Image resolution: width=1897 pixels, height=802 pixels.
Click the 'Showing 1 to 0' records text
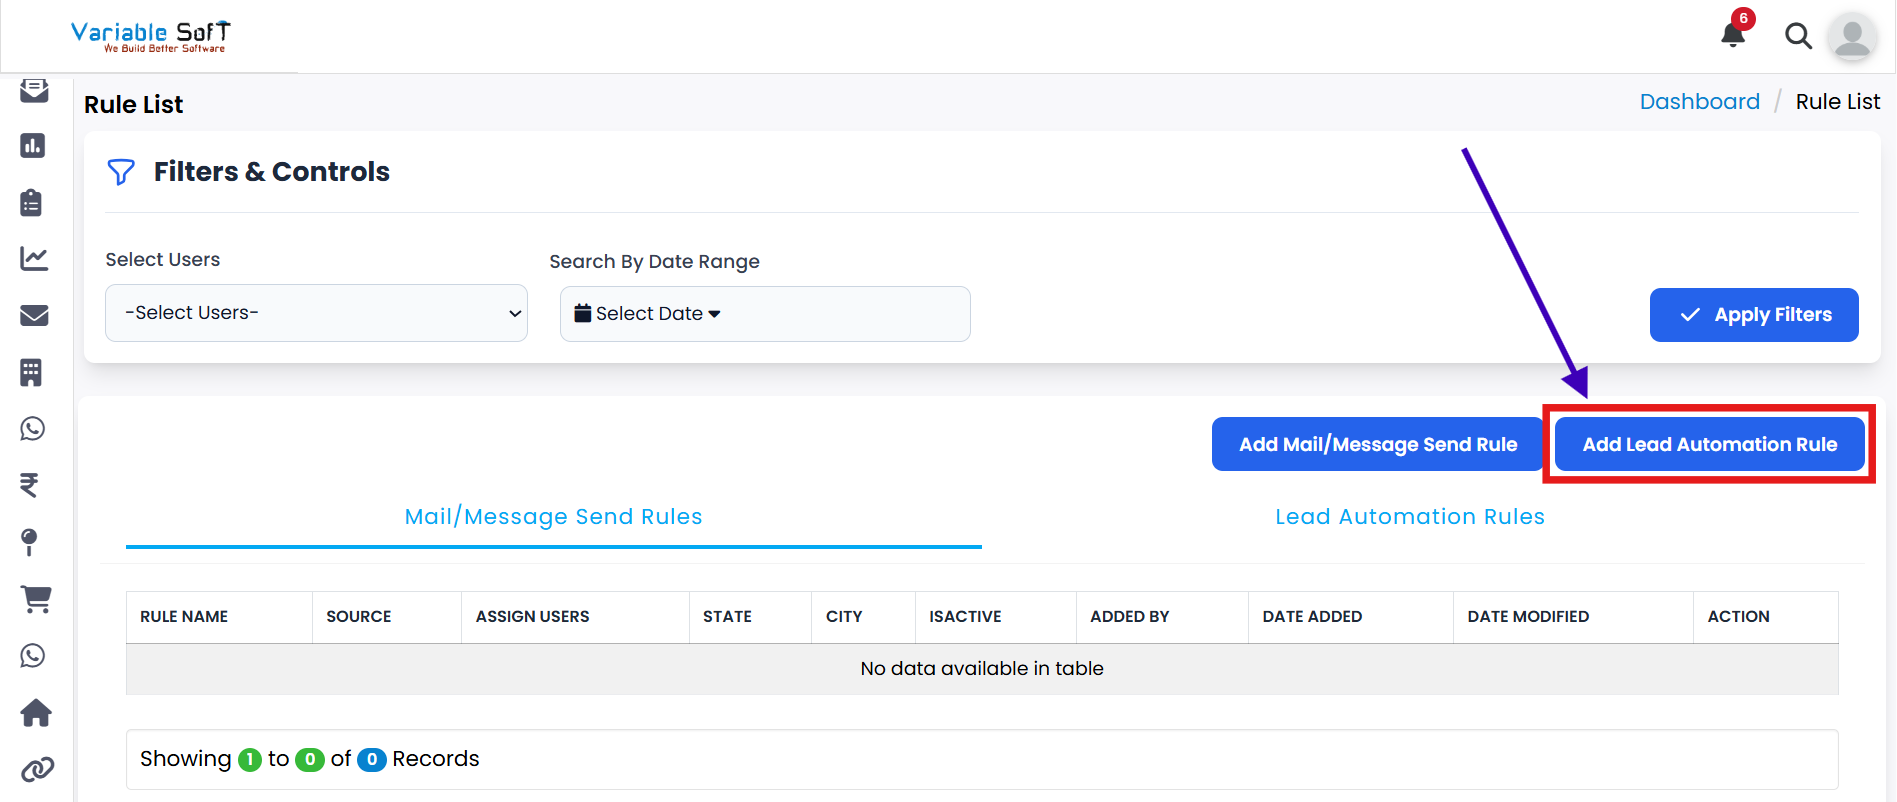coord(309,759)
